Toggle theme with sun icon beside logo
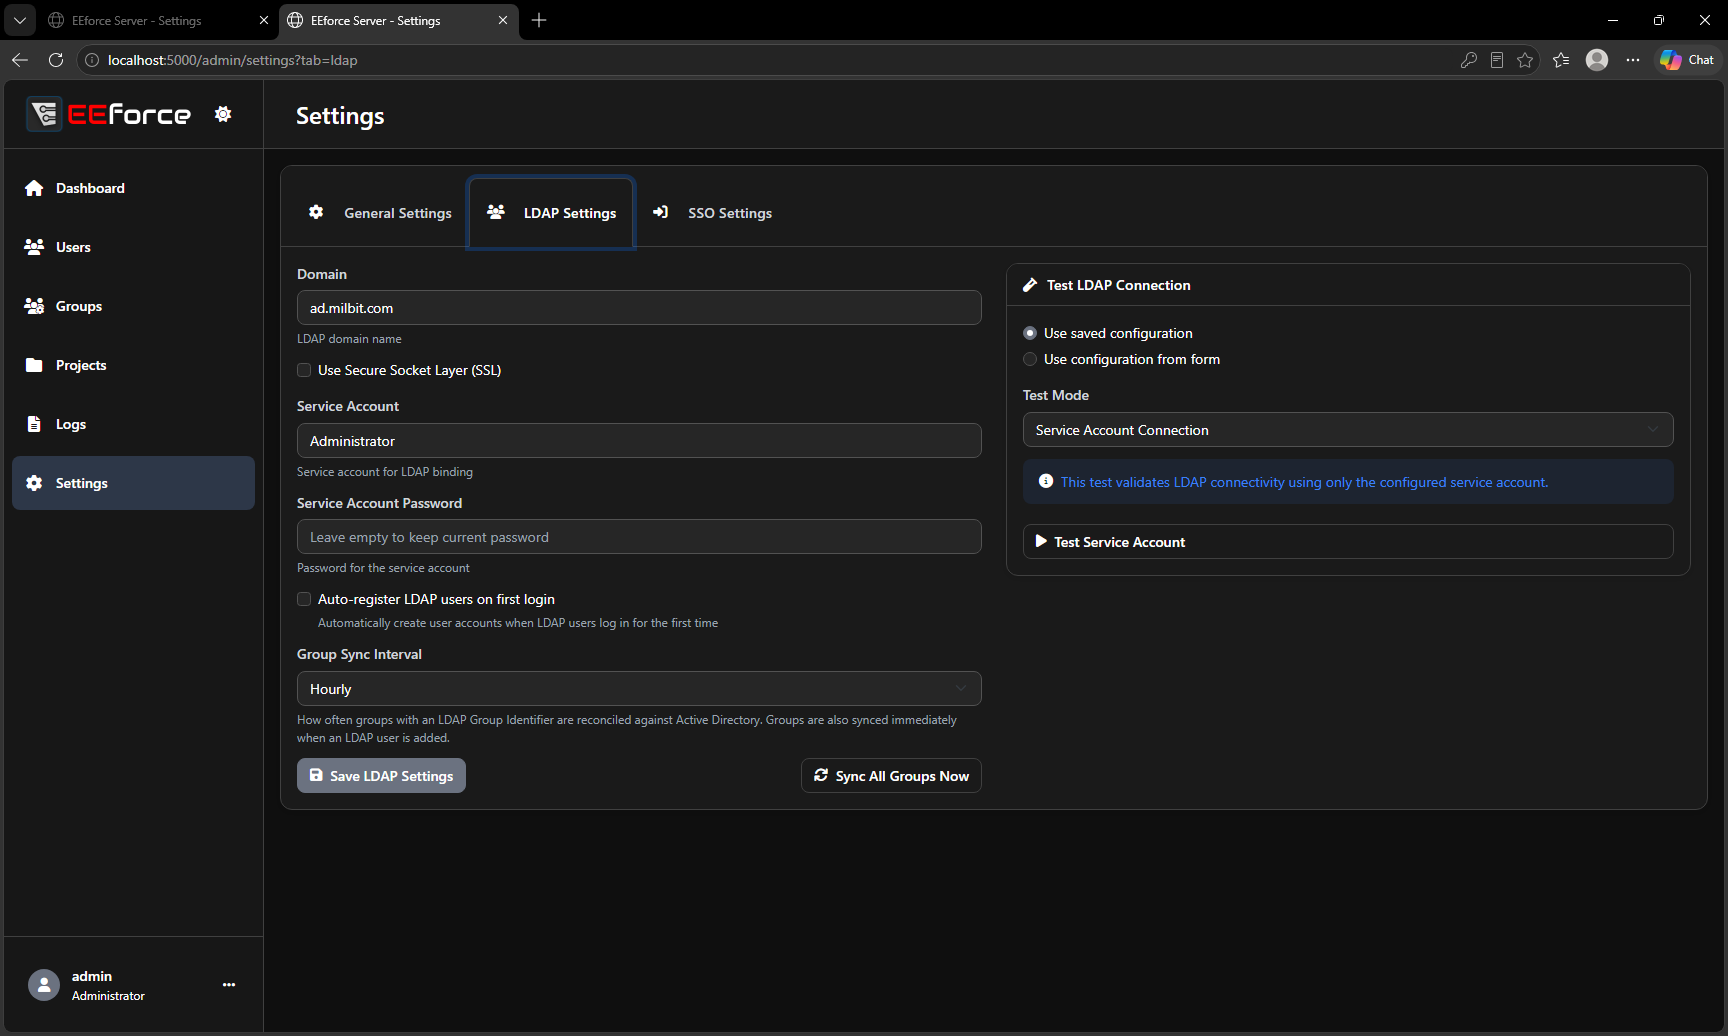 pos(223,114)
